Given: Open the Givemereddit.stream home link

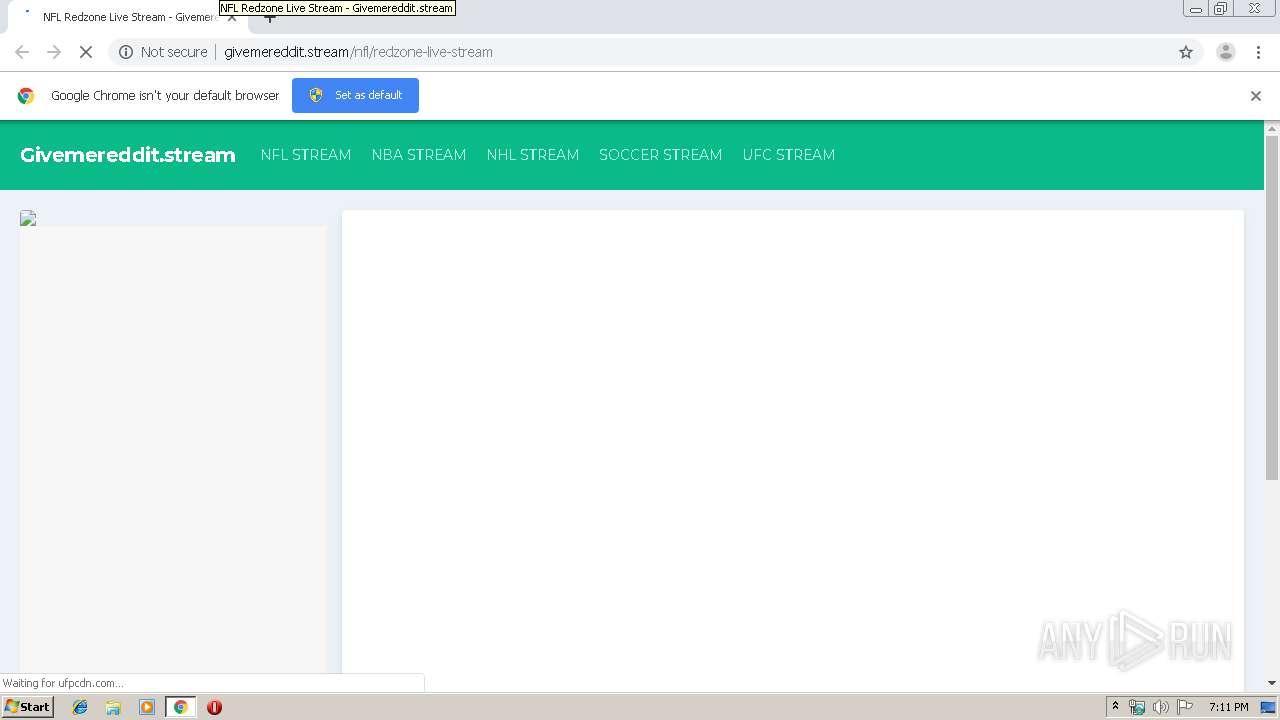Looking at the screenshot, I should [128, 155].
